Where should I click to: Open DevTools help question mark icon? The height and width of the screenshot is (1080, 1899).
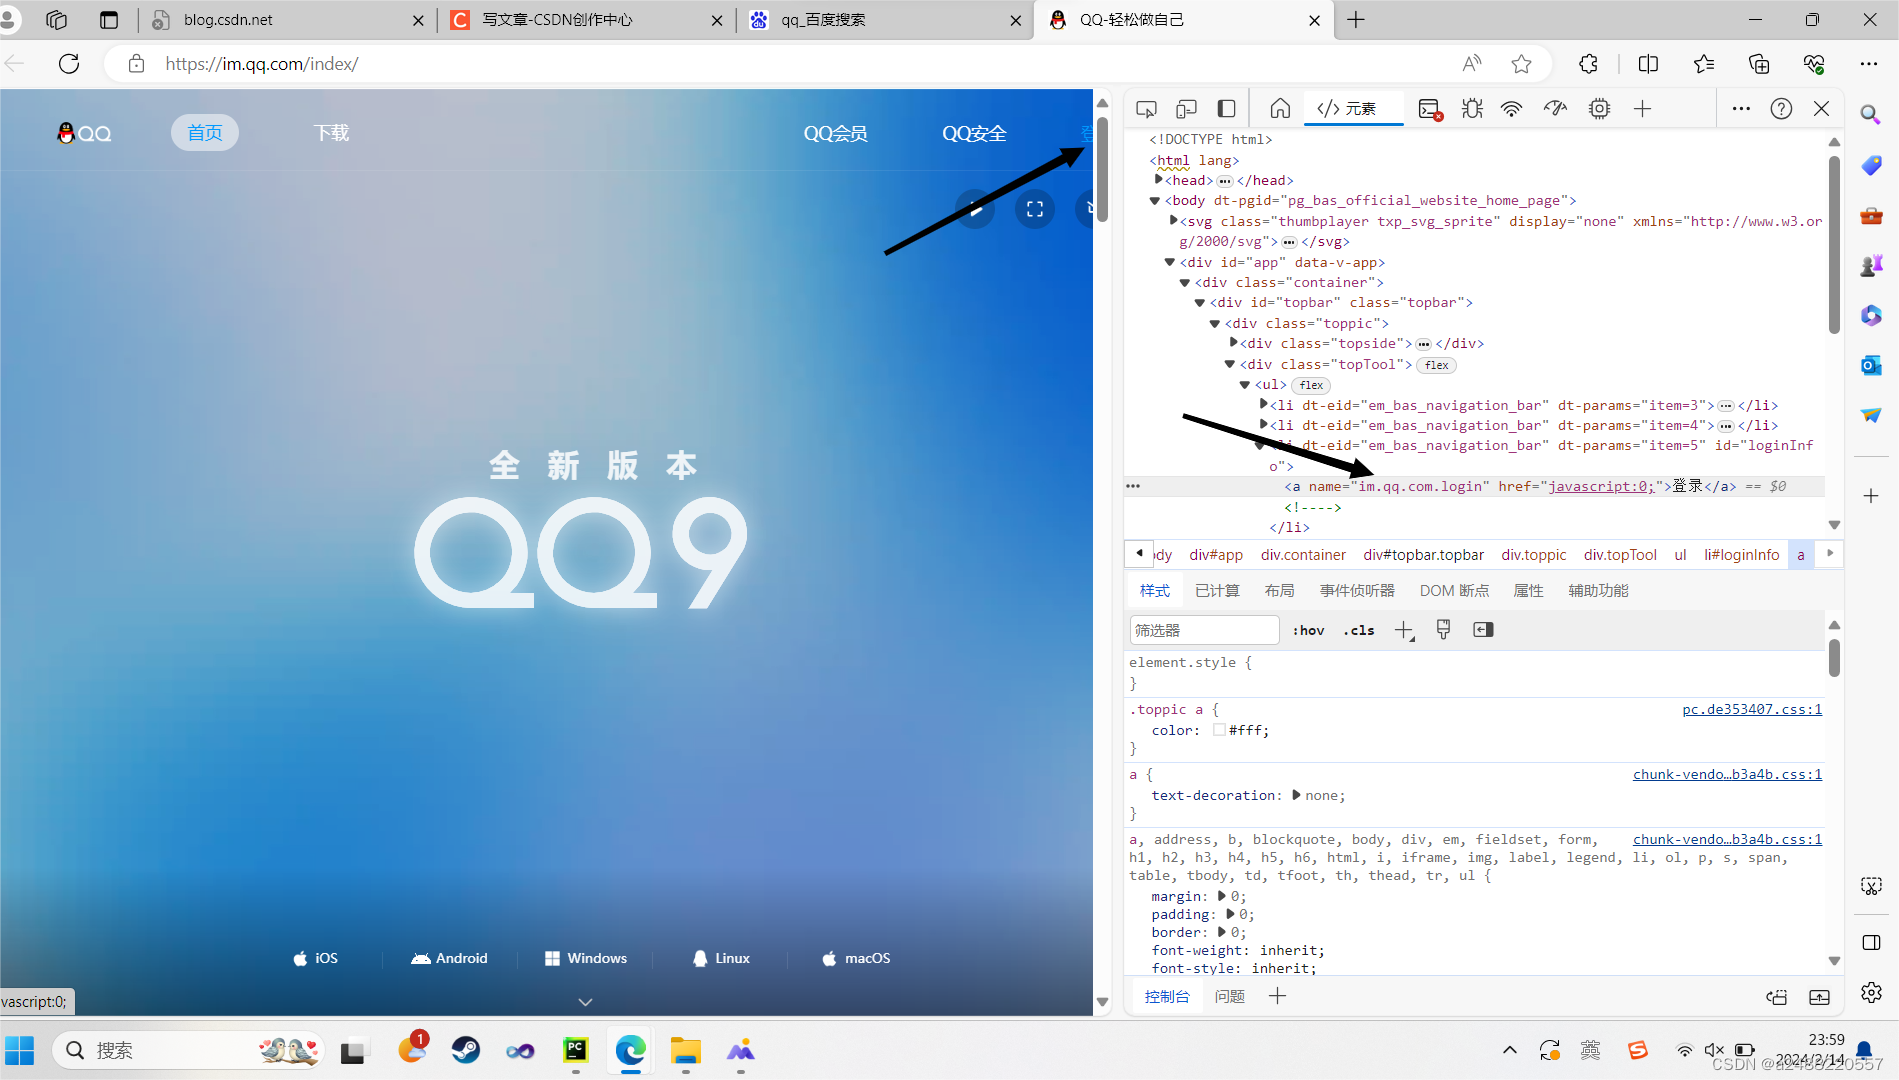(x=1781, y=109)
